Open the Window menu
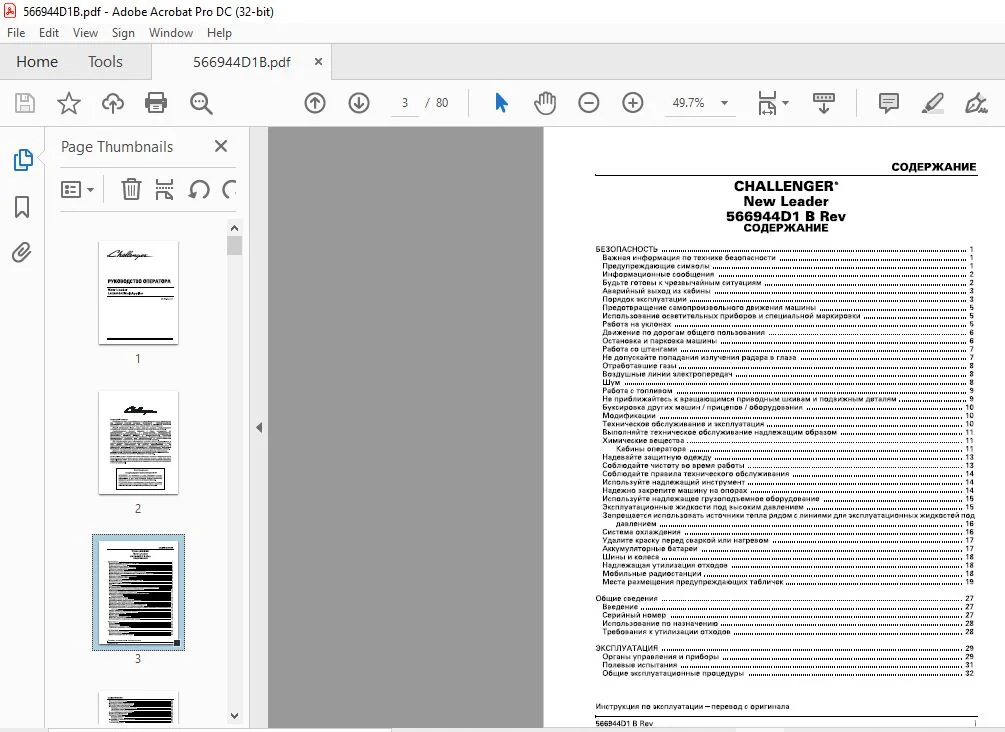This screenshot has height=732, width=1005. coord(170,33)
